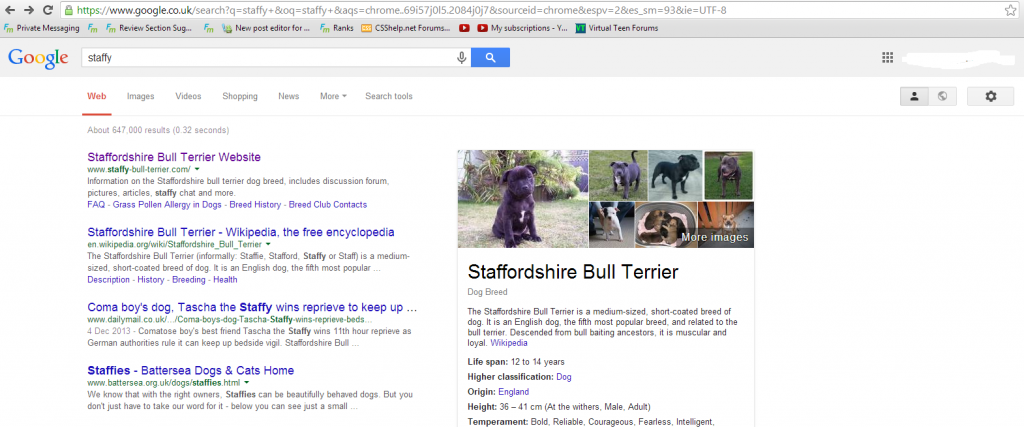1024x427 pixels.
Task: Open thumbnail of black dog on pavement
Action: [675, 175]
